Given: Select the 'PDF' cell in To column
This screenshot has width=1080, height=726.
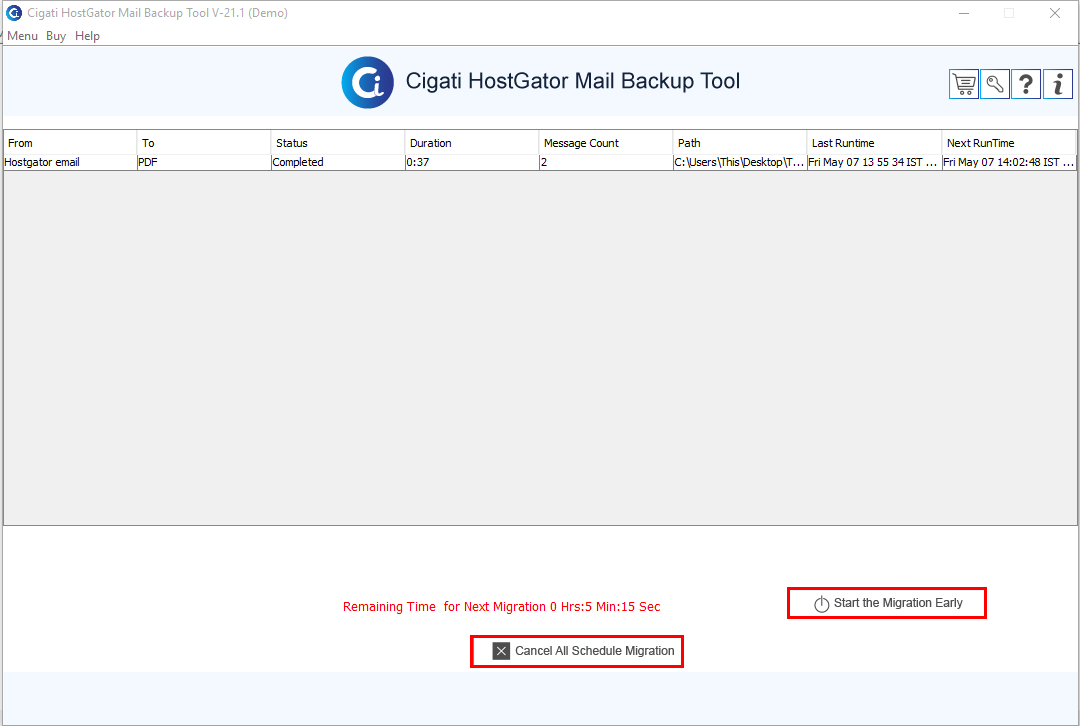Looking at the screenshot, I should 204,163.
